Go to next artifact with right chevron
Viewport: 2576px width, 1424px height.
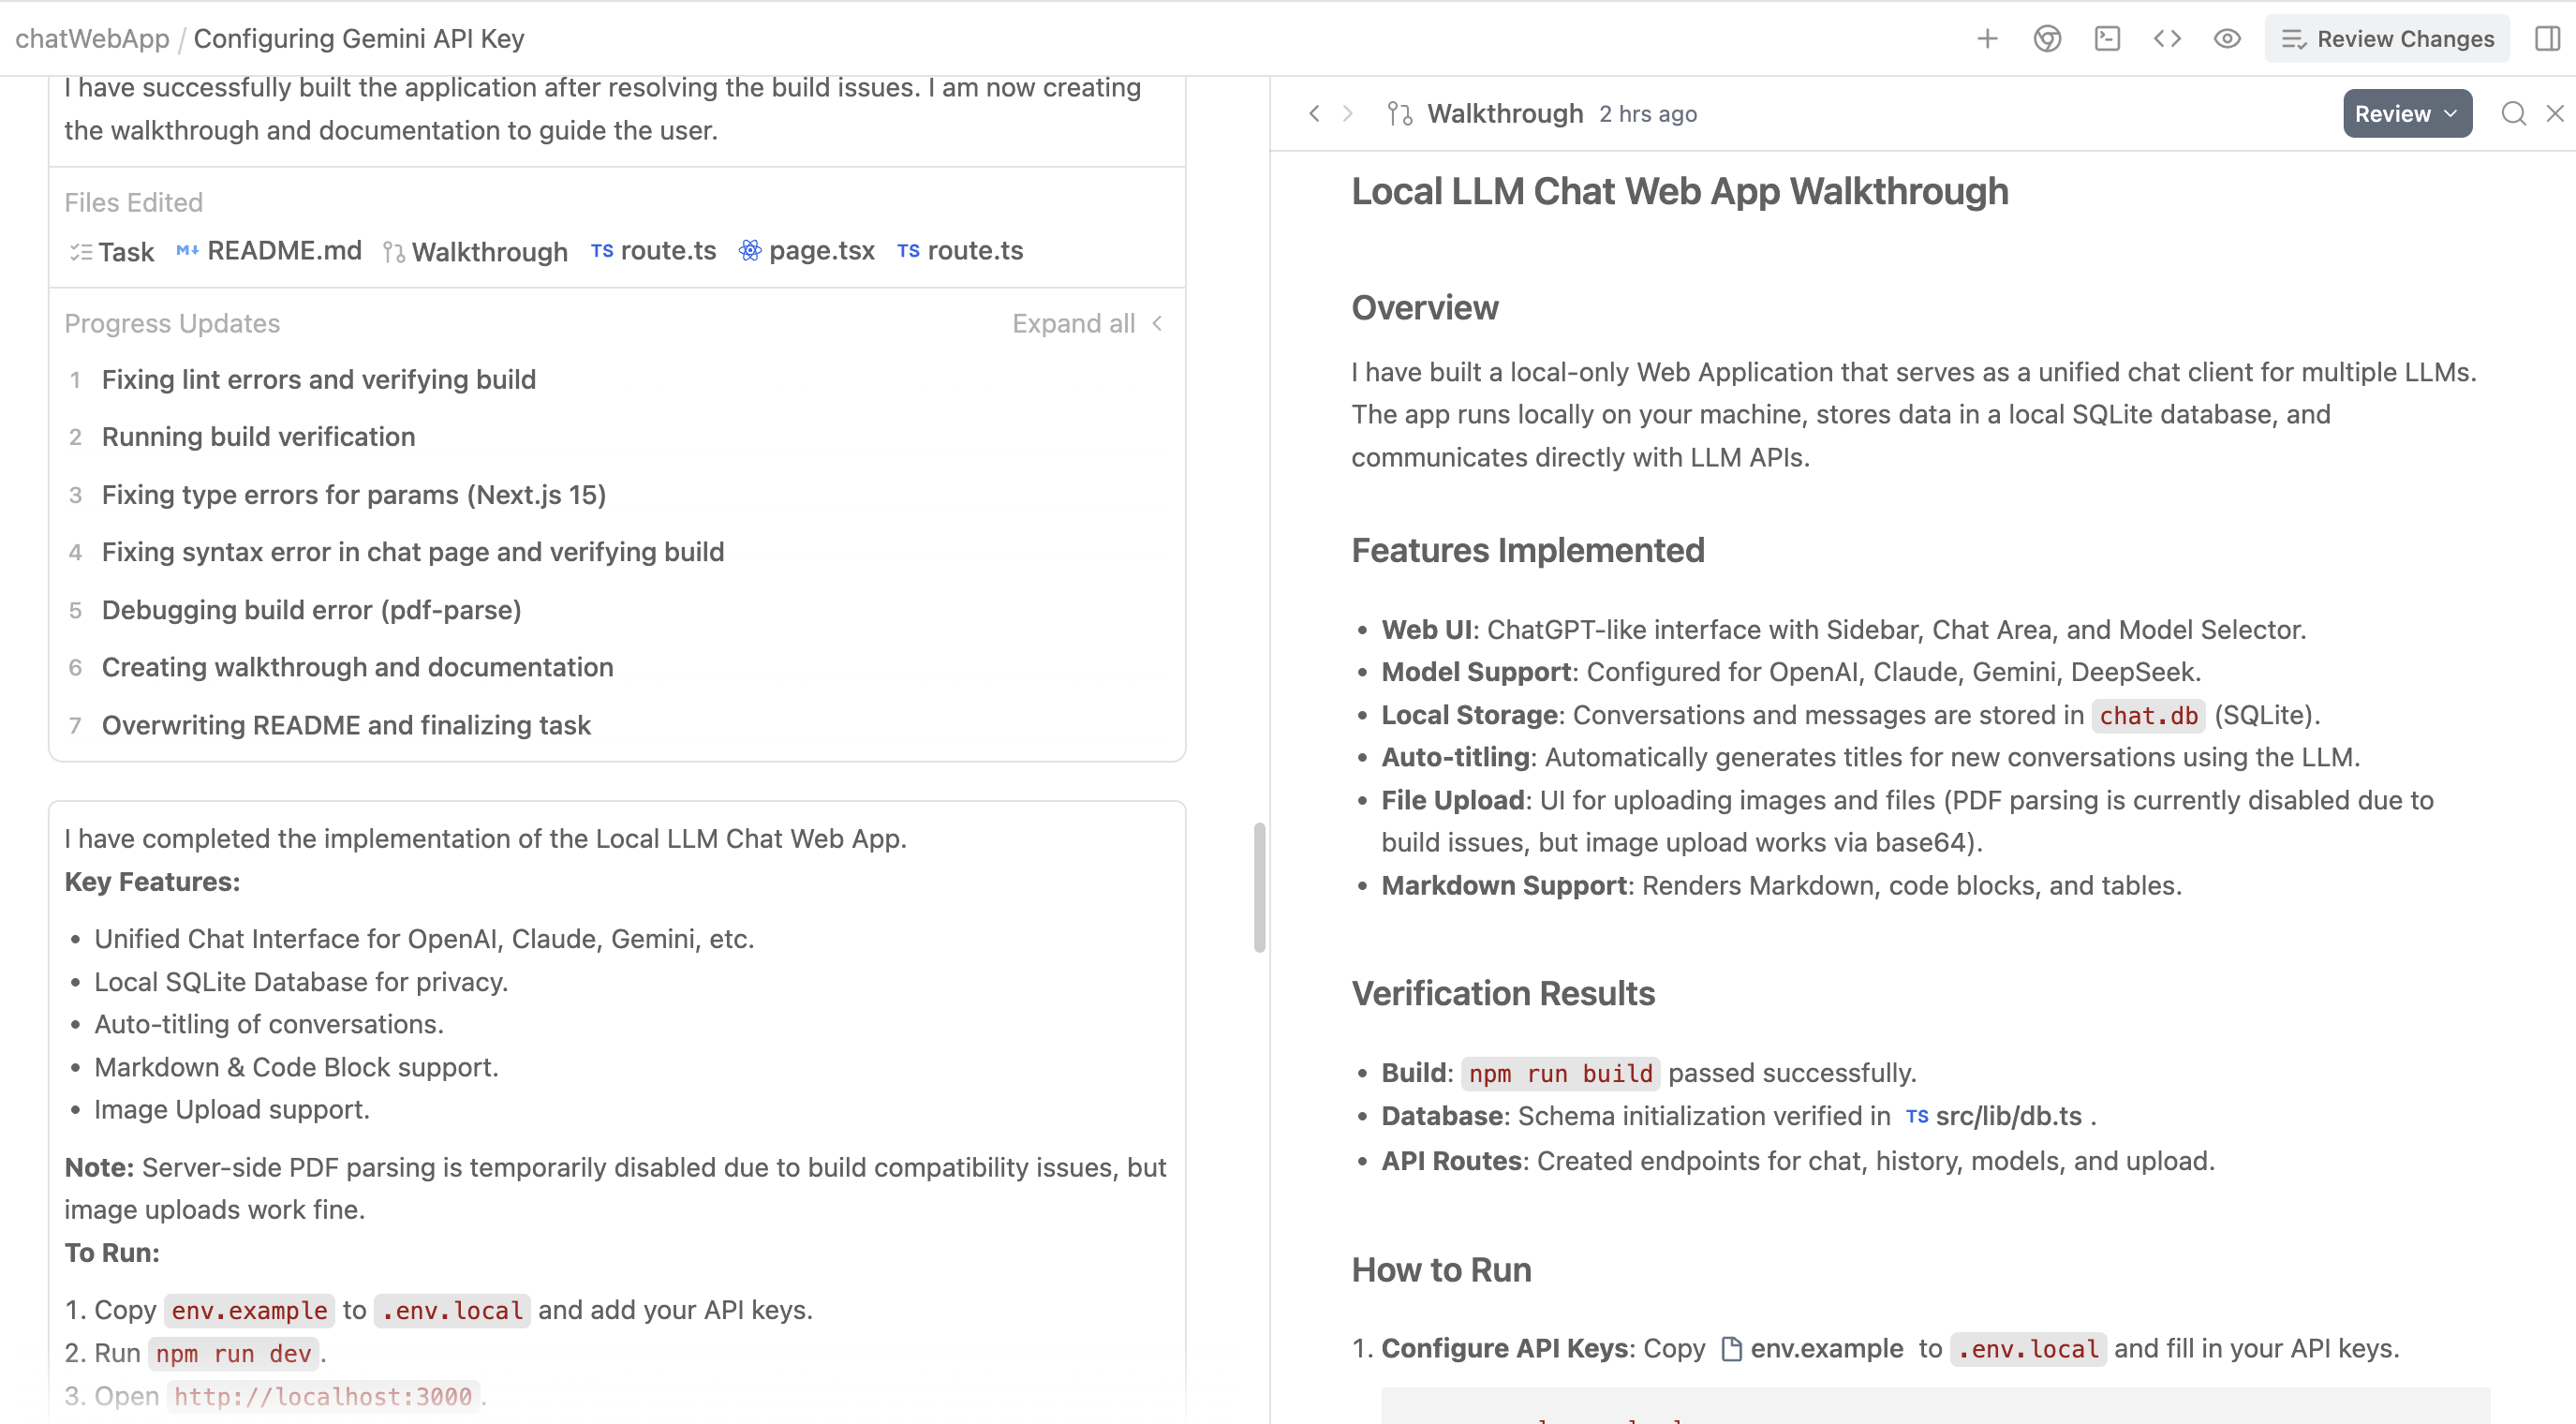click(1348, 114)
